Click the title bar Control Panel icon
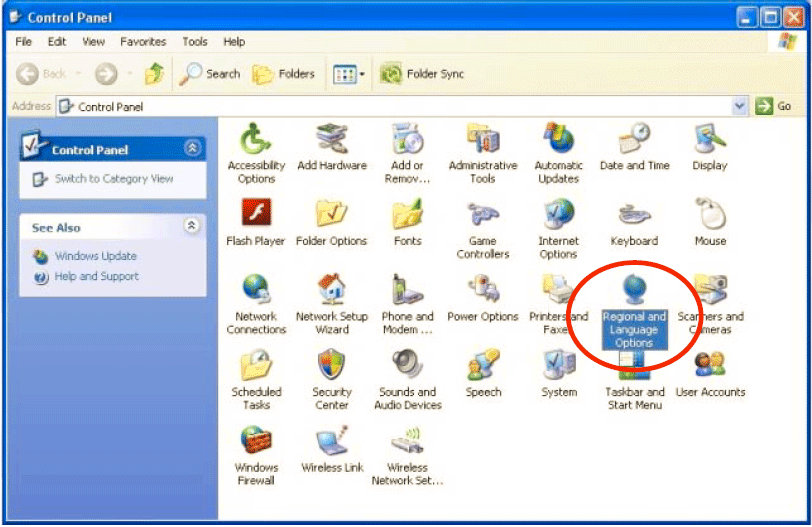 16,17
